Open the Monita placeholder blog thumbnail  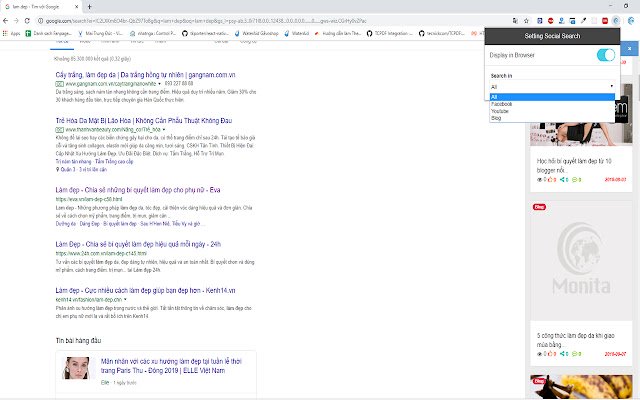click(581, 260)
